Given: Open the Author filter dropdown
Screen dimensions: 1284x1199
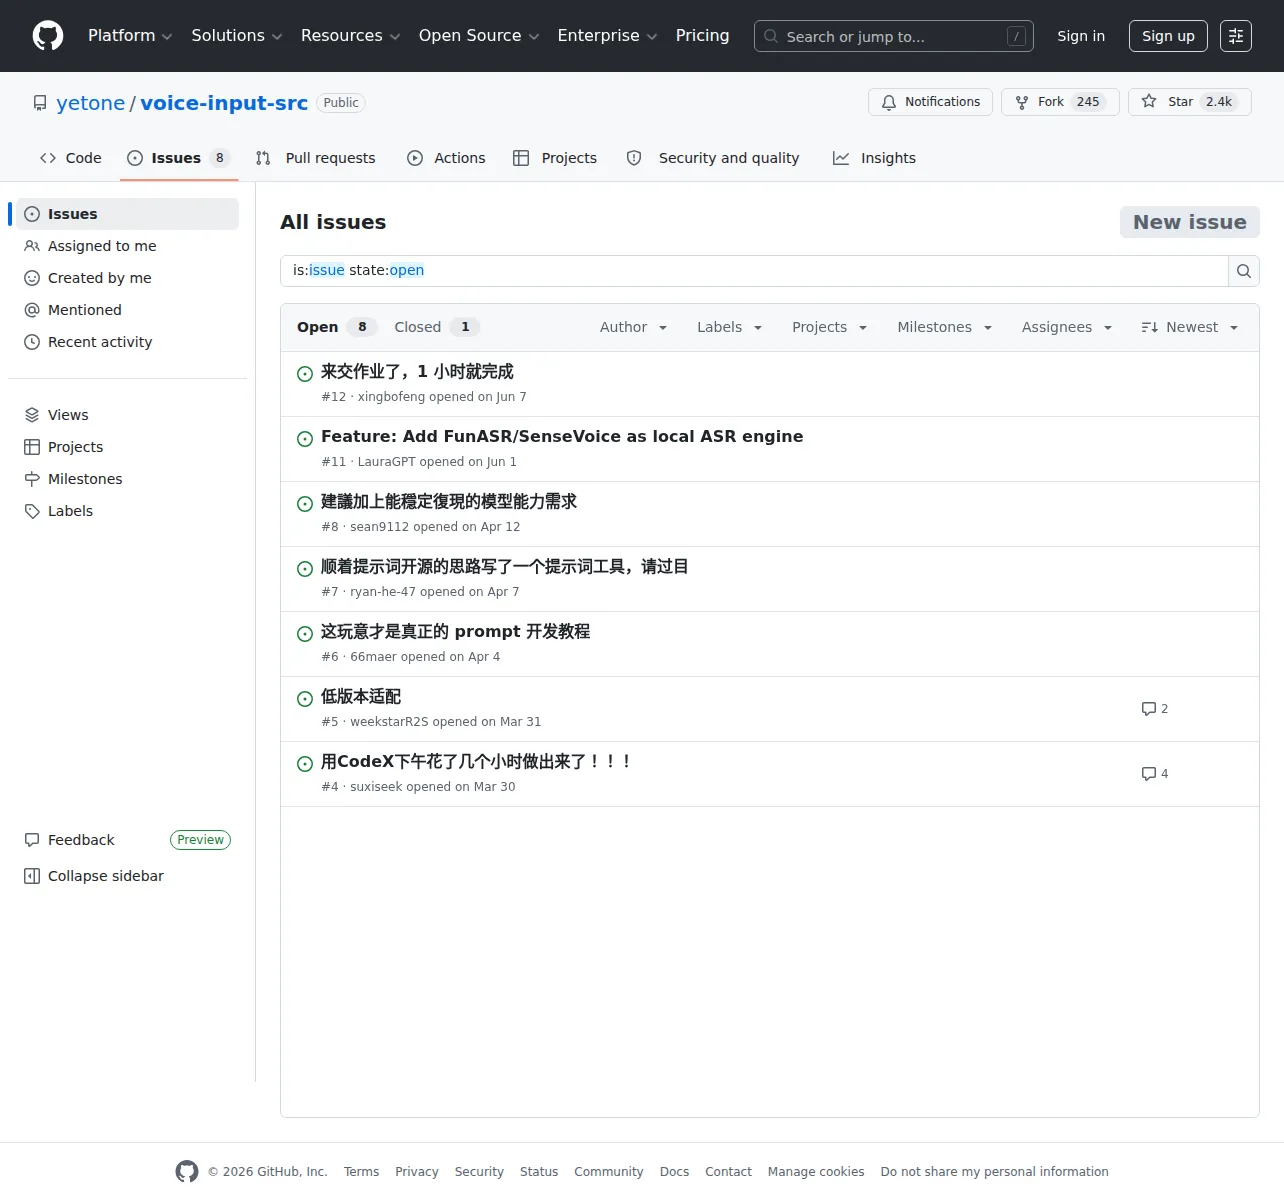Looking at the screenshot, I should [x=634, y=327].
